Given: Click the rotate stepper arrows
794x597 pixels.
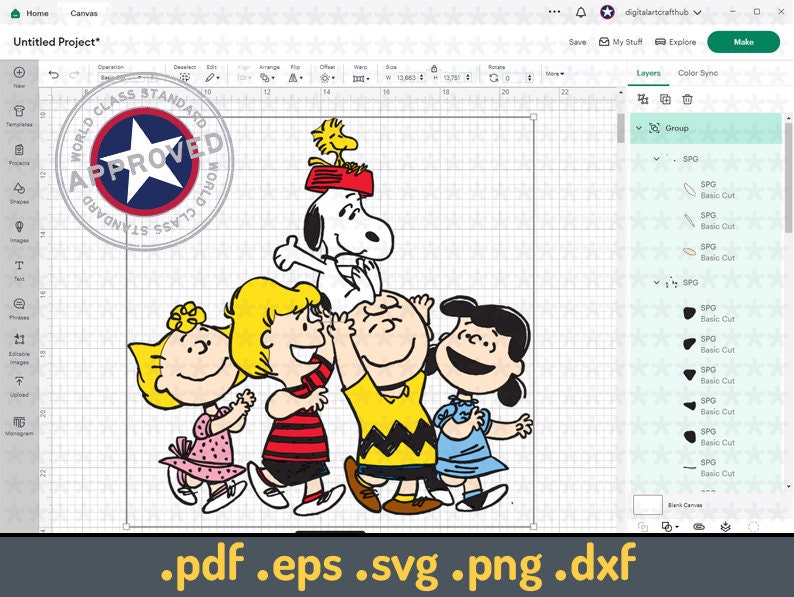Looking at the screenshot, I should click(530, 78).
